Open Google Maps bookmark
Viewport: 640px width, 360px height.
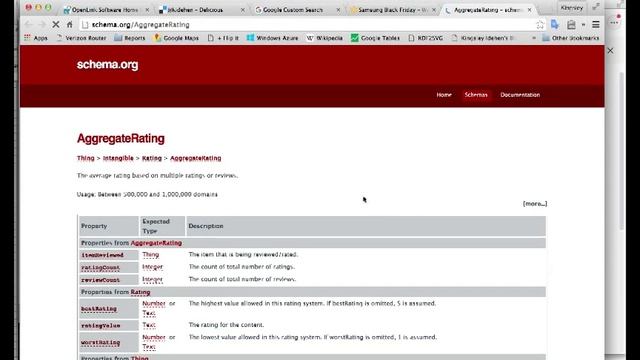(x=176, y=38)
